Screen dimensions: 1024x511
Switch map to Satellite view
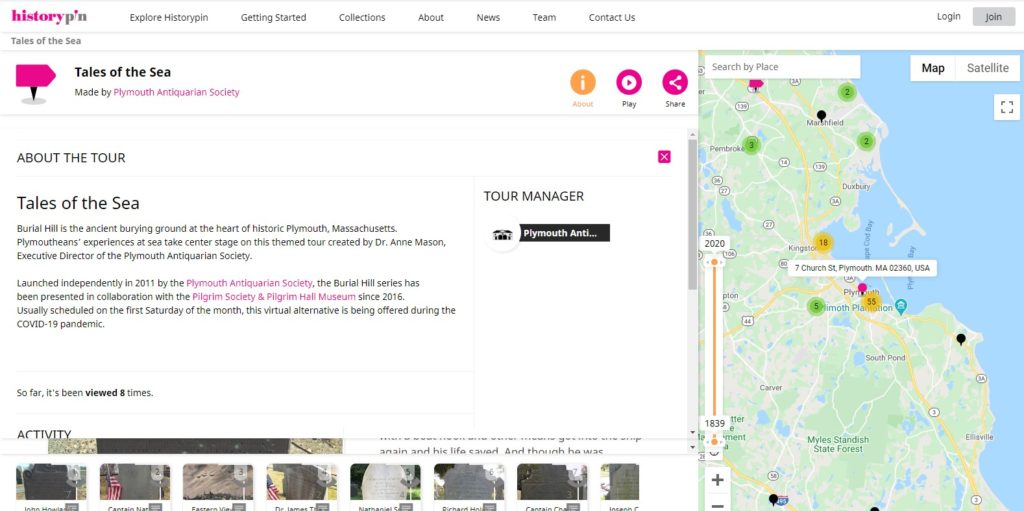[x=987, y=68]
